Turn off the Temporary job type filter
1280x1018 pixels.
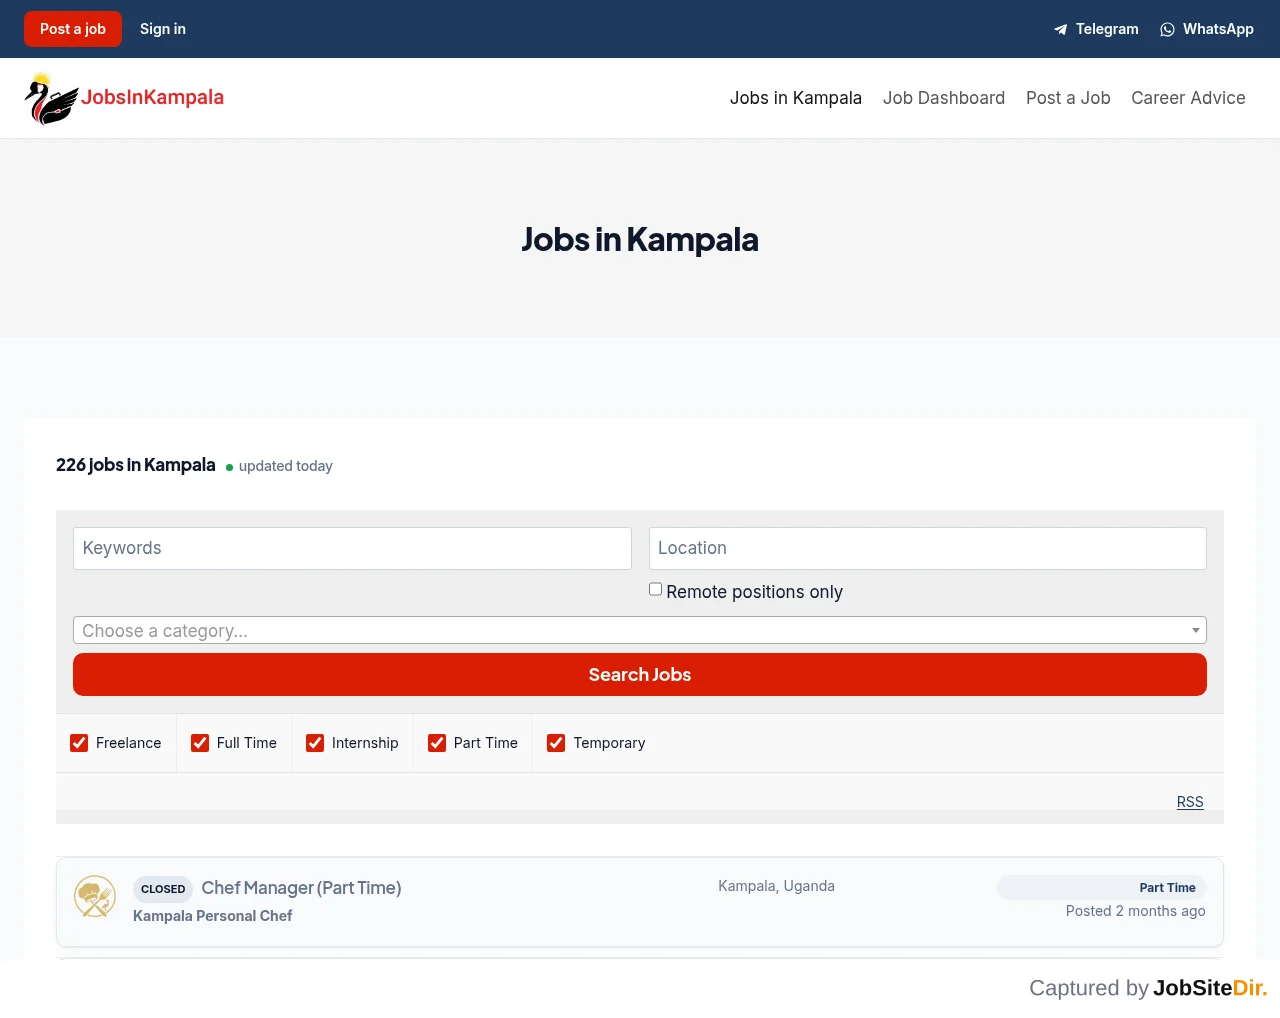[556, 743]
